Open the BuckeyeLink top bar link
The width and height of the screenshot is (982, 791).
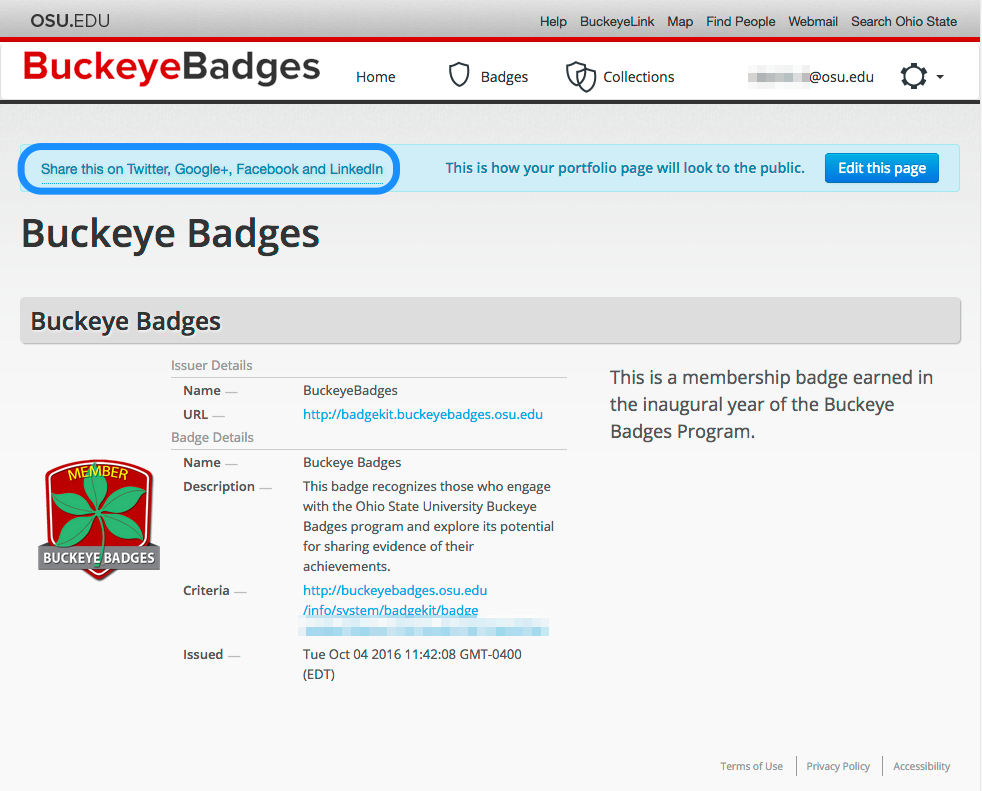[617, 21]
